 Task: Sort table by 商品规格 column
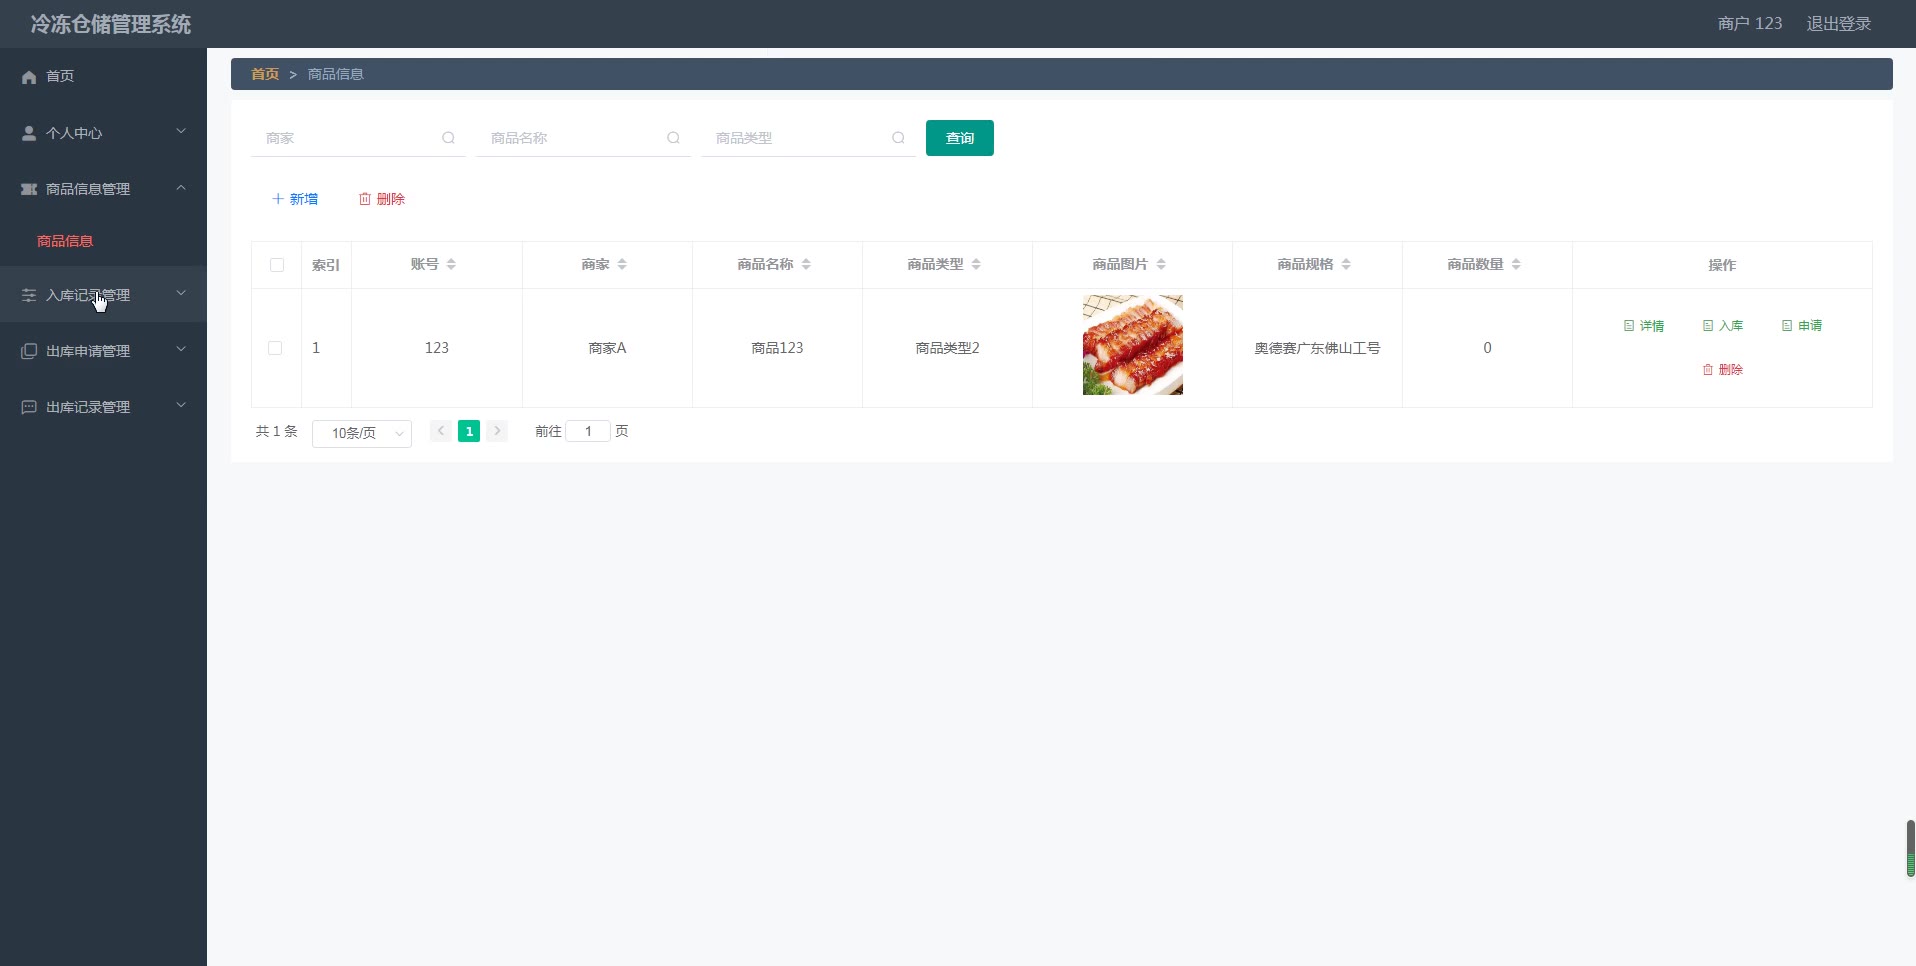tap(1346, 264)
